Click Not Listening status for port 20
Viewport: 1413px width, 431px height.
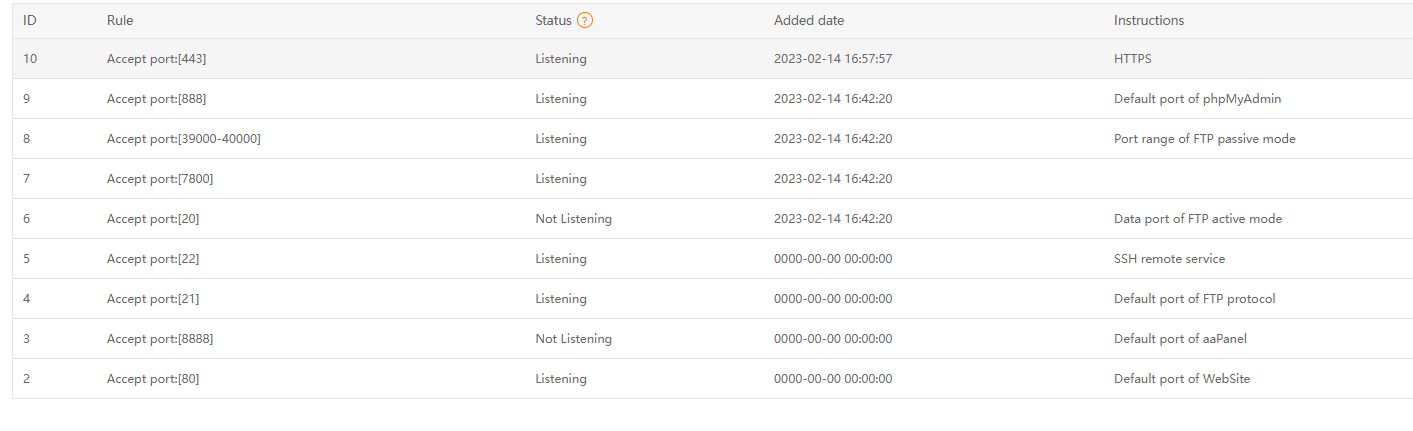tap(573, 219)
